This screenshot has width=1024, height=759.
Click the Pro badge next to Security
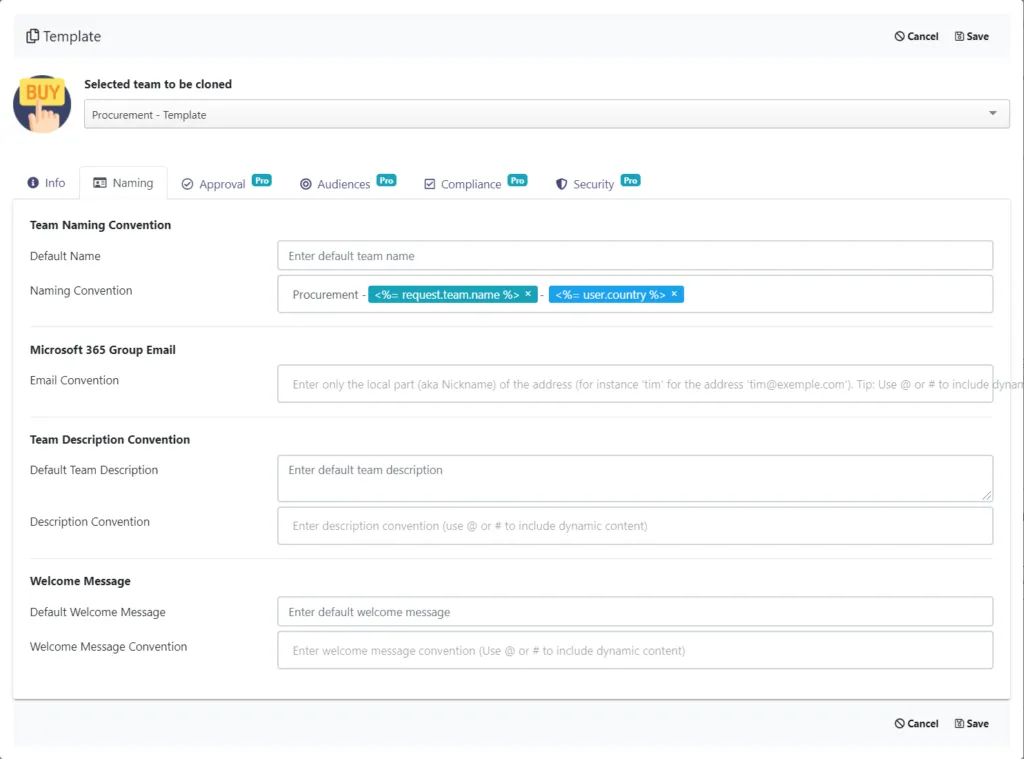(x=630, y=180)
